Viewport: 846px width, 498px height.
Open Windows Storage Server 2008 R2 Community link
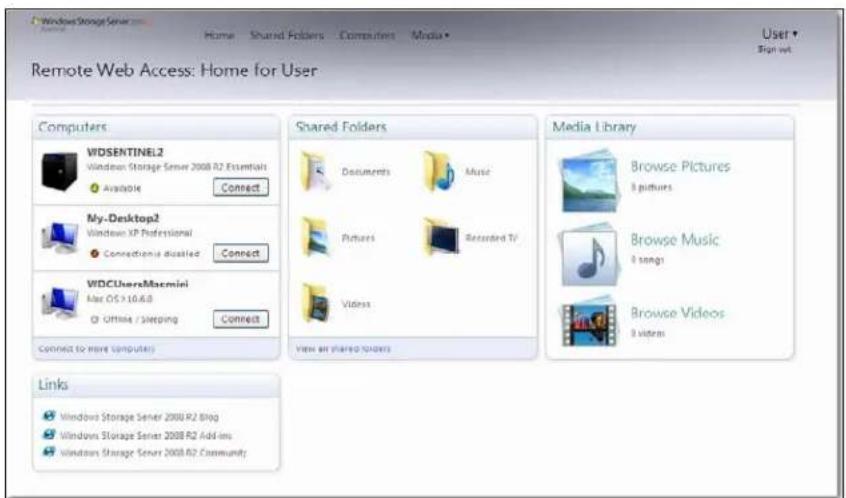pos(153,452)
